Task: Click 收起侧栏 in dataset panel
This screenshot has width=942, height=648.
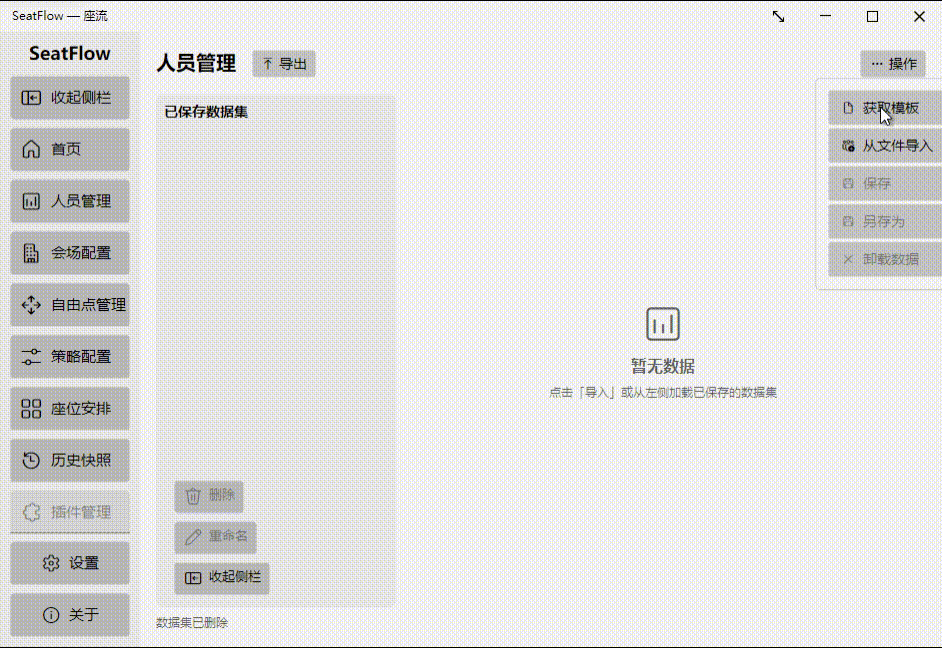Action: coord(222,578)
